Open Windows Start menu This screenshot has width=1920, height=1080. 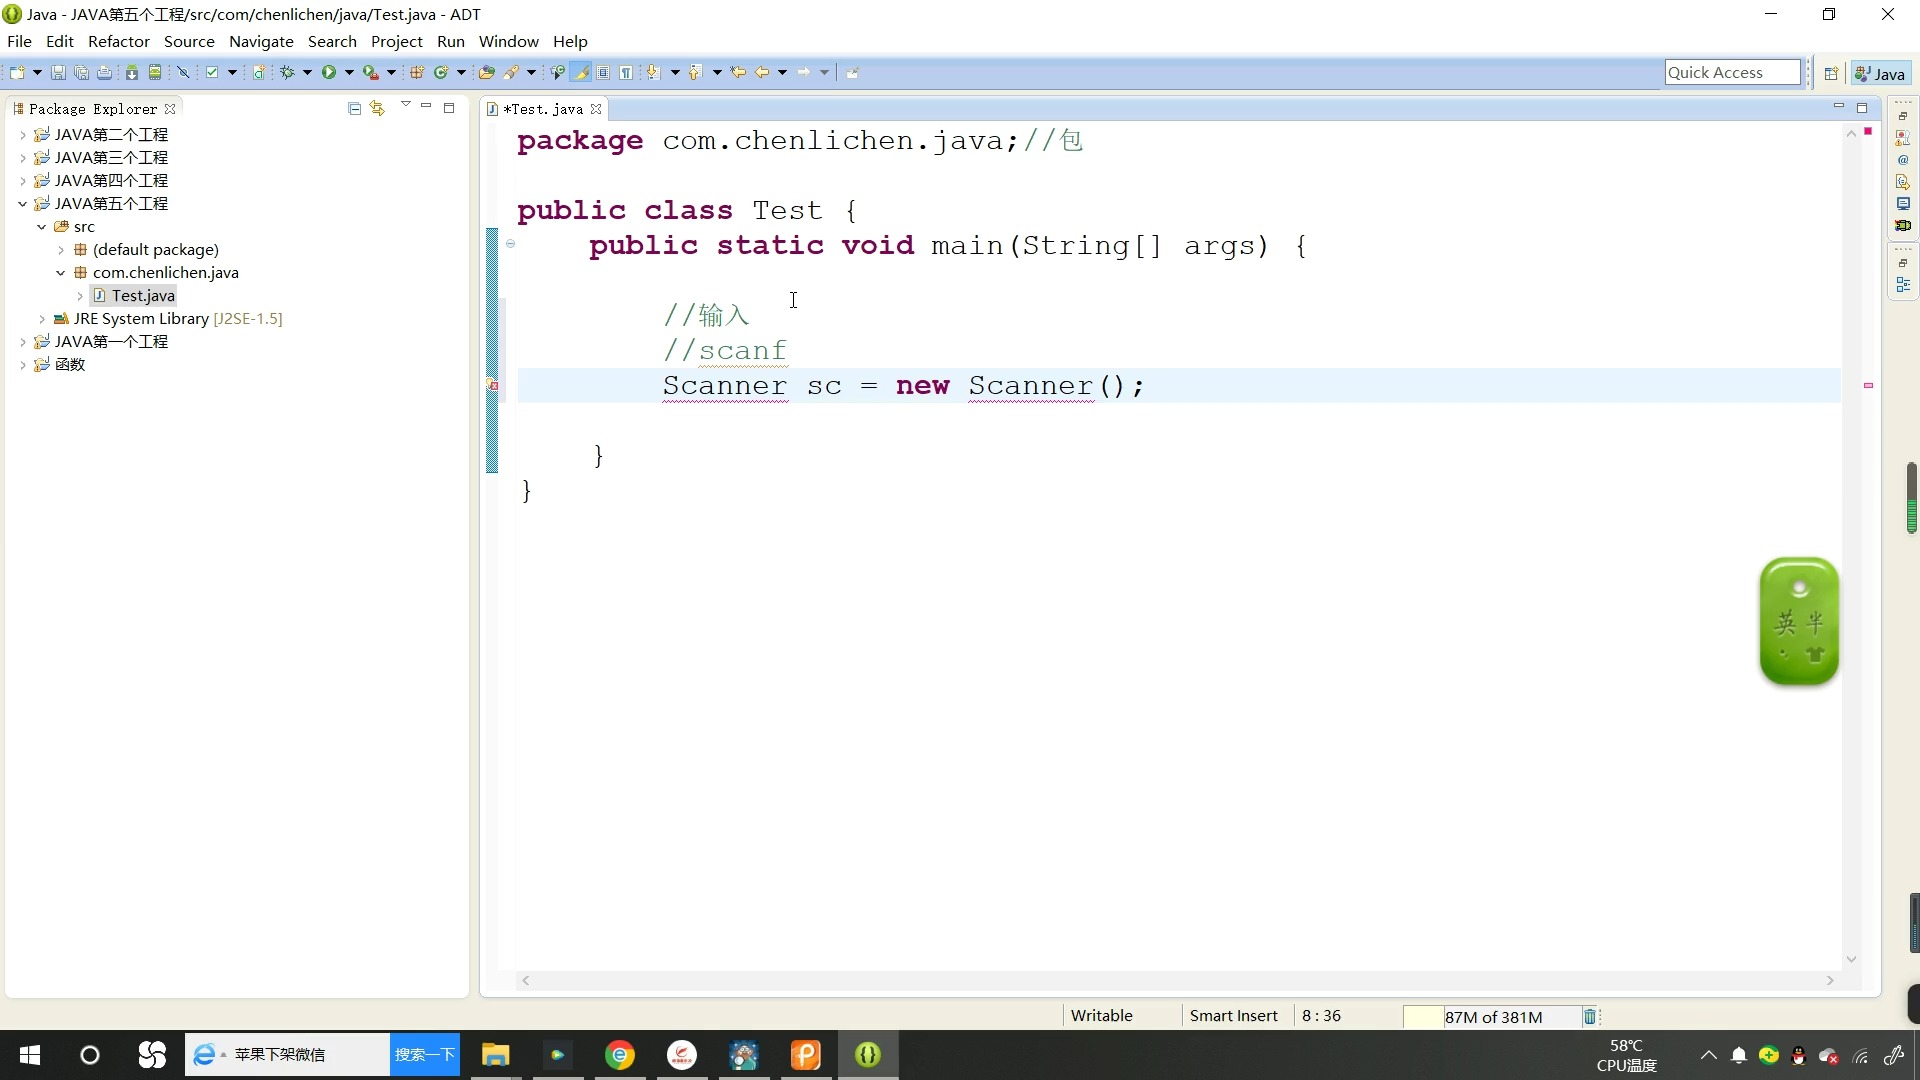point(30,1055)
